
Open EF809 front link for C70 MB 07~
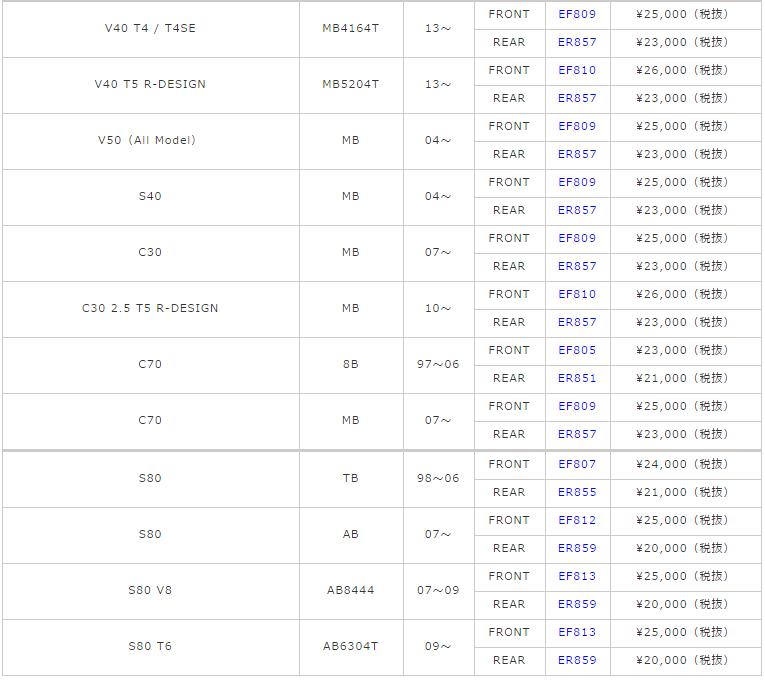tap(577, 406)
